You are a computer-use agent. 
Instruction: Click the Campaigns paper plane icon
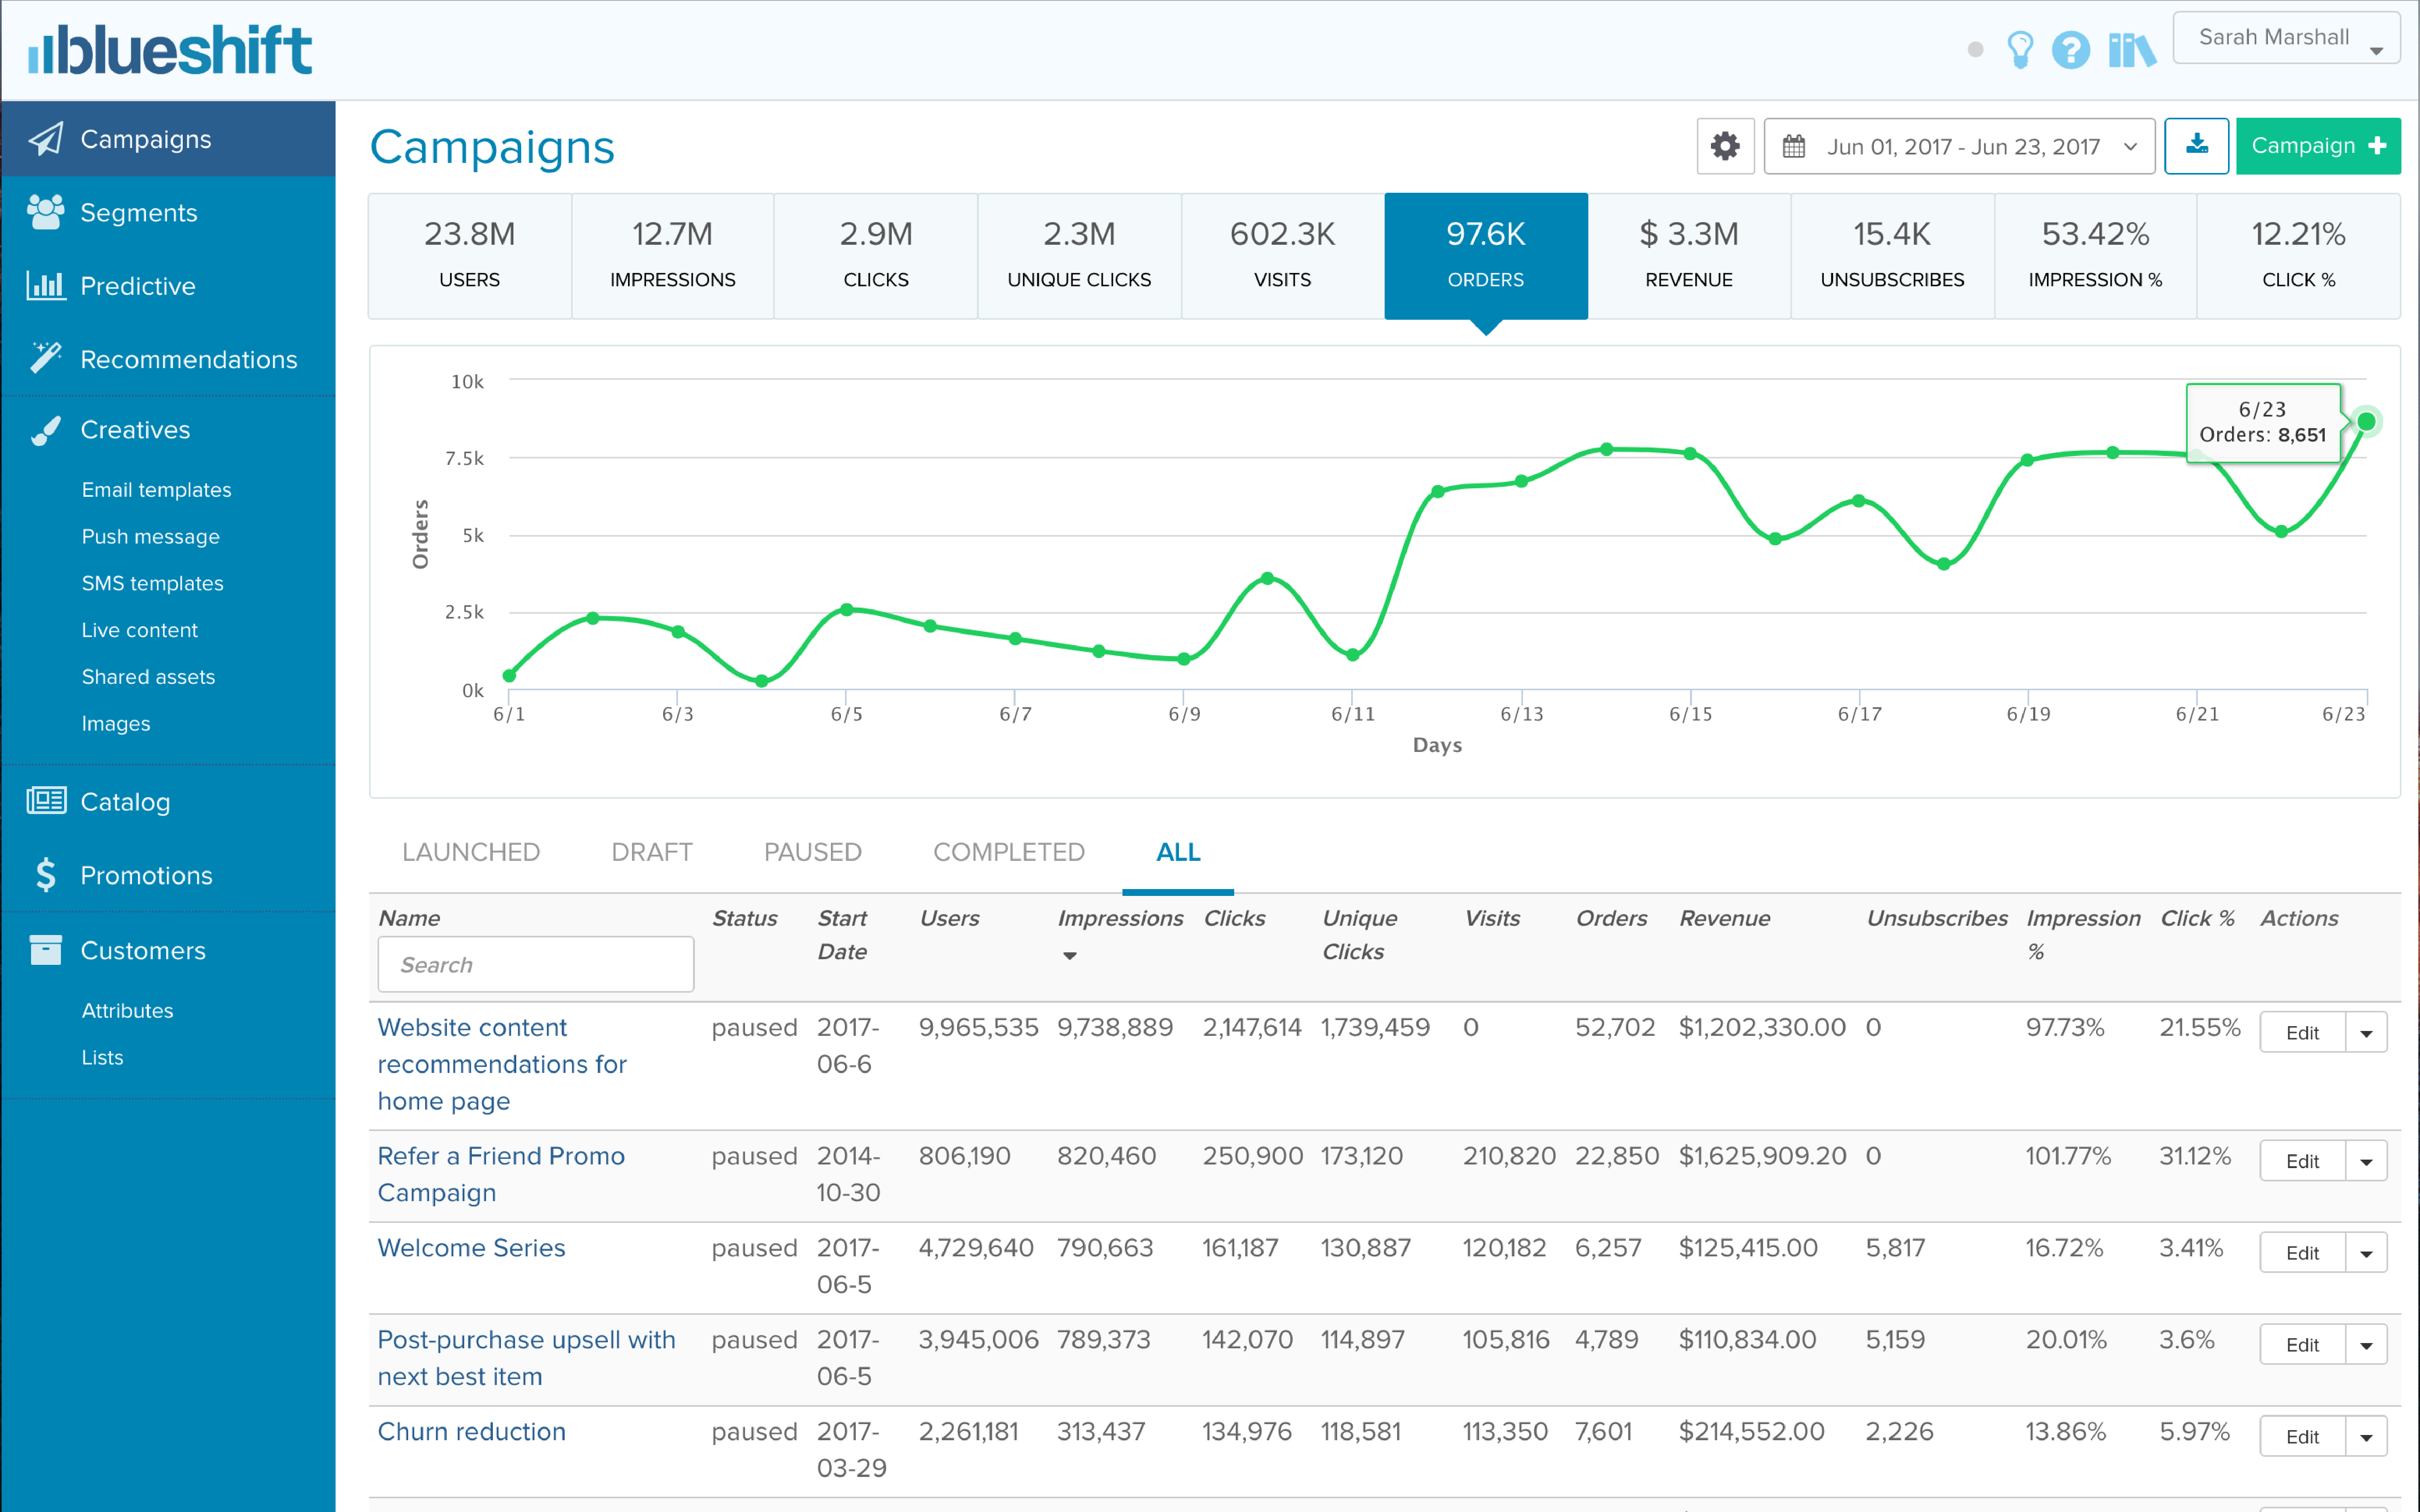(46, 139)
